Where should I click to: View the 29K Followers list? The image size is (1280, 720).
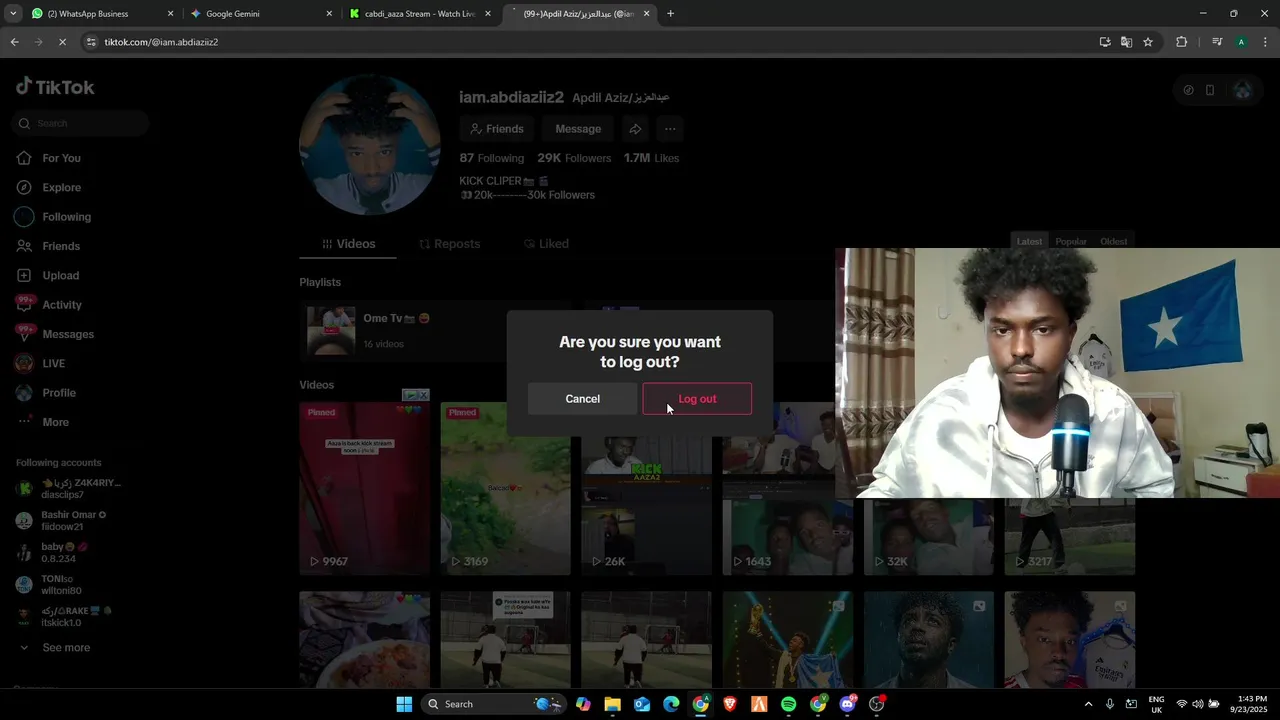[x=574, y=158]
